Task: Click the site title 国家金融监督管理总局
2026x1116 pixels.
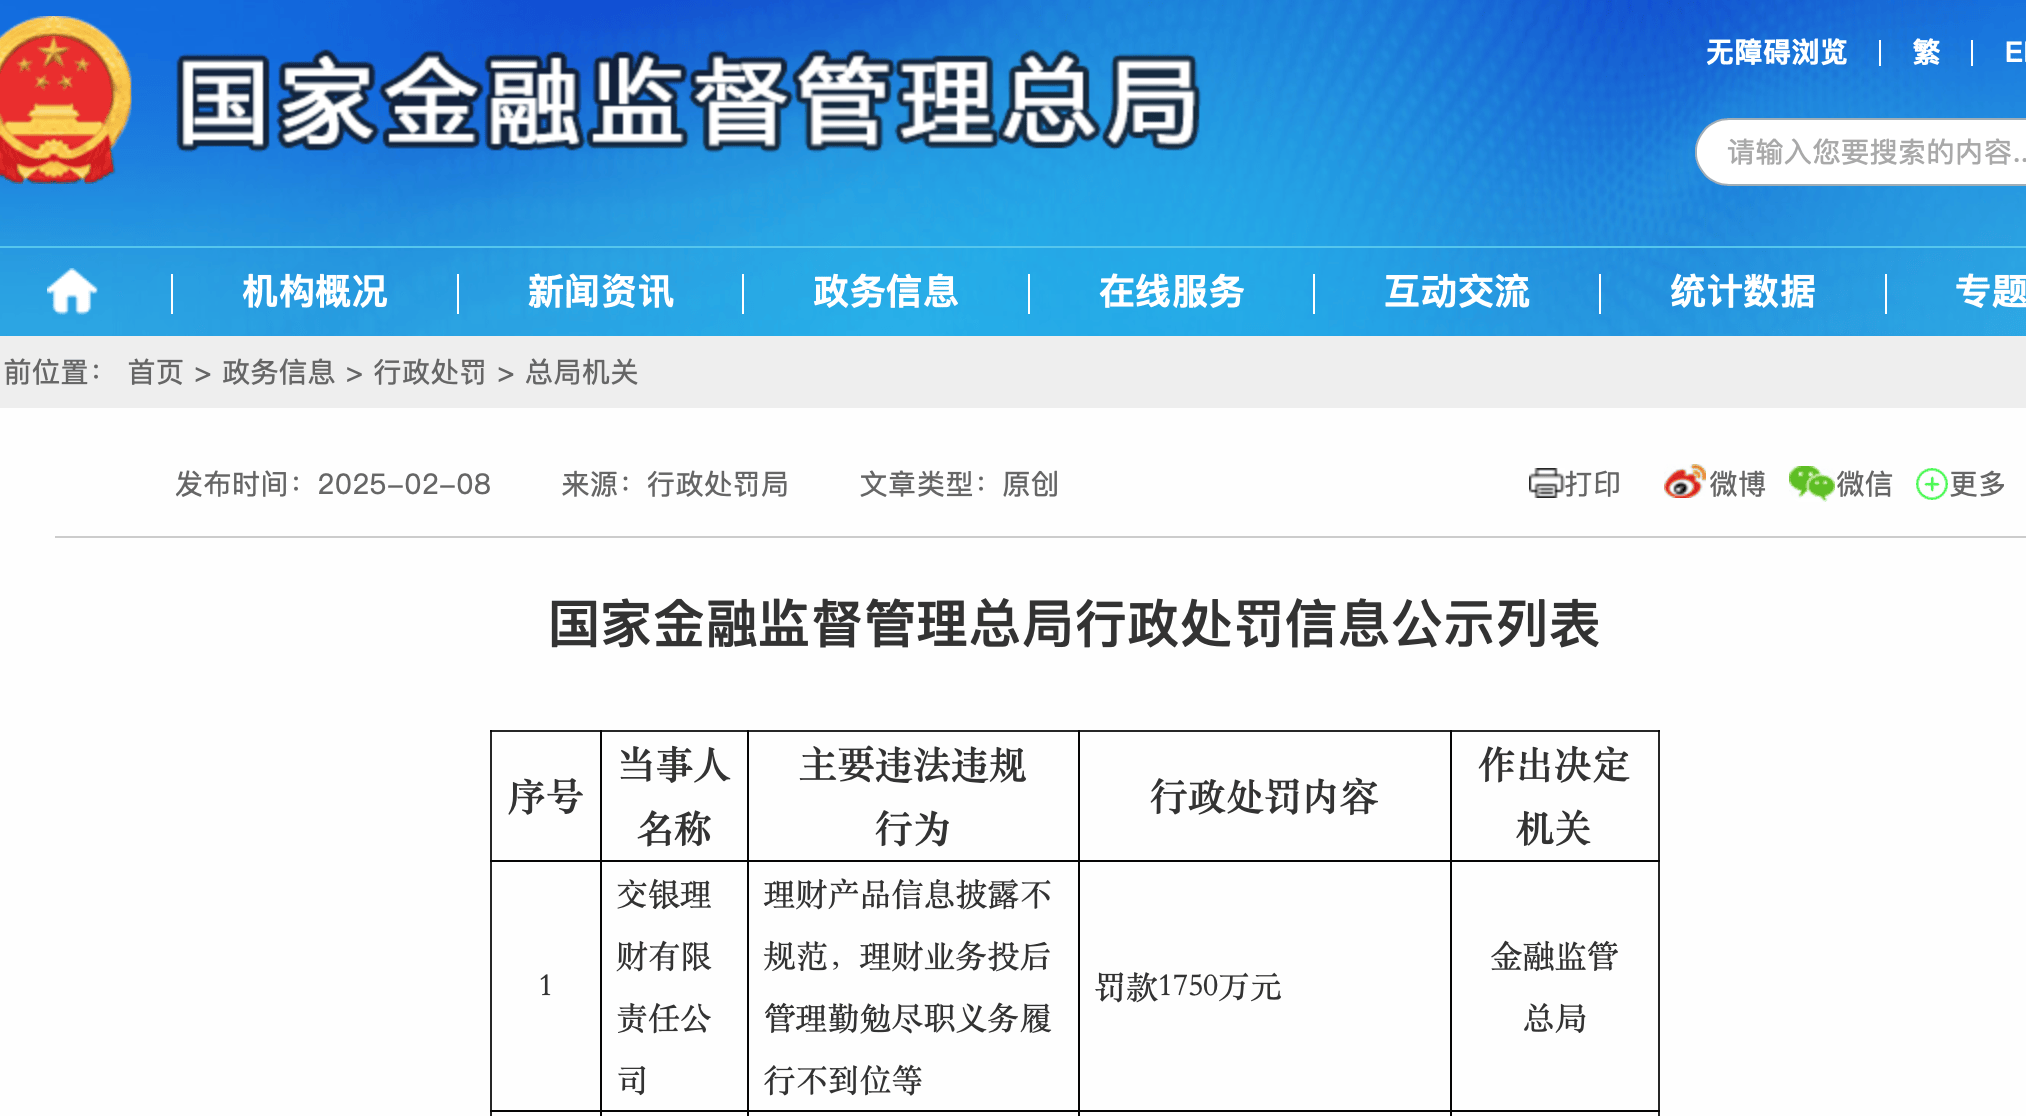Action: 689,102
